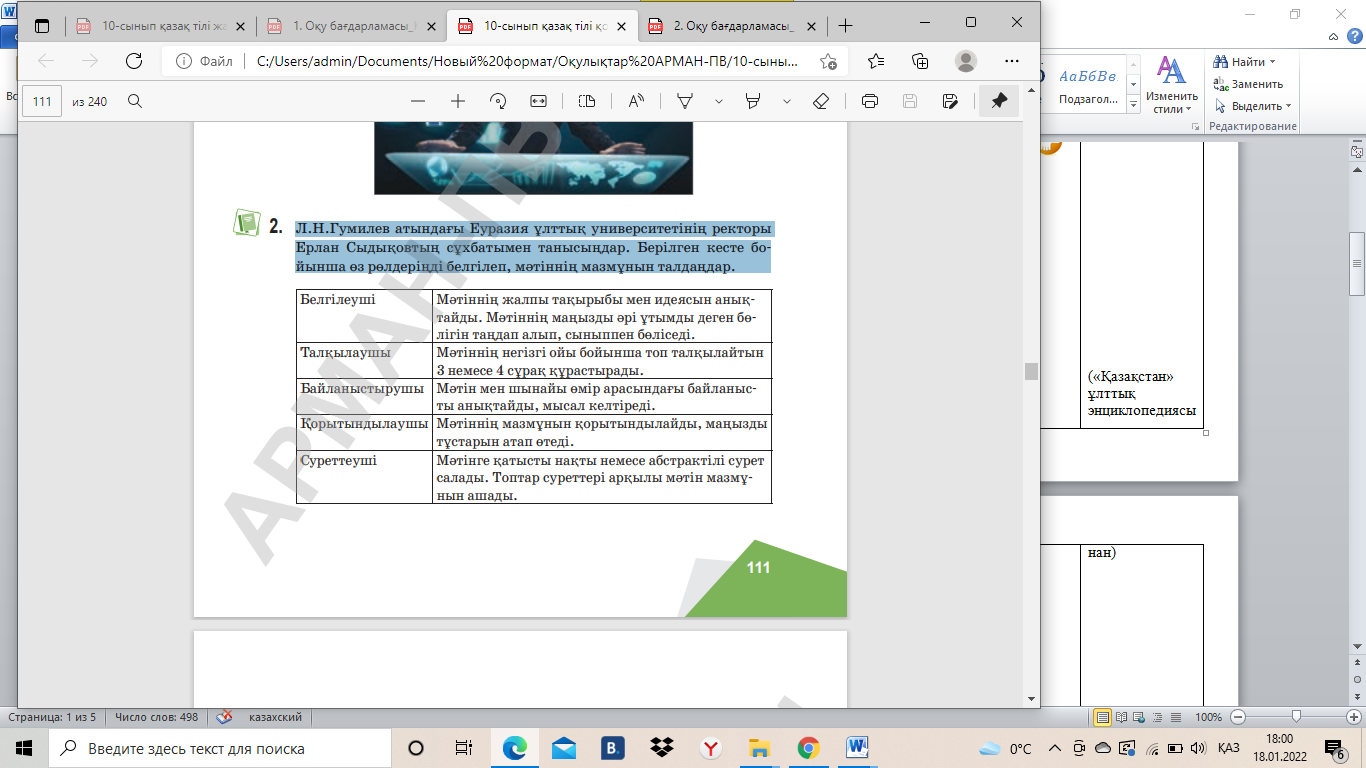The width and height of the screenshot is (1366, 768).
Task: Expand the Highlight color dropdown arrow
Action: pyautogui.click(x=787, y=101)
